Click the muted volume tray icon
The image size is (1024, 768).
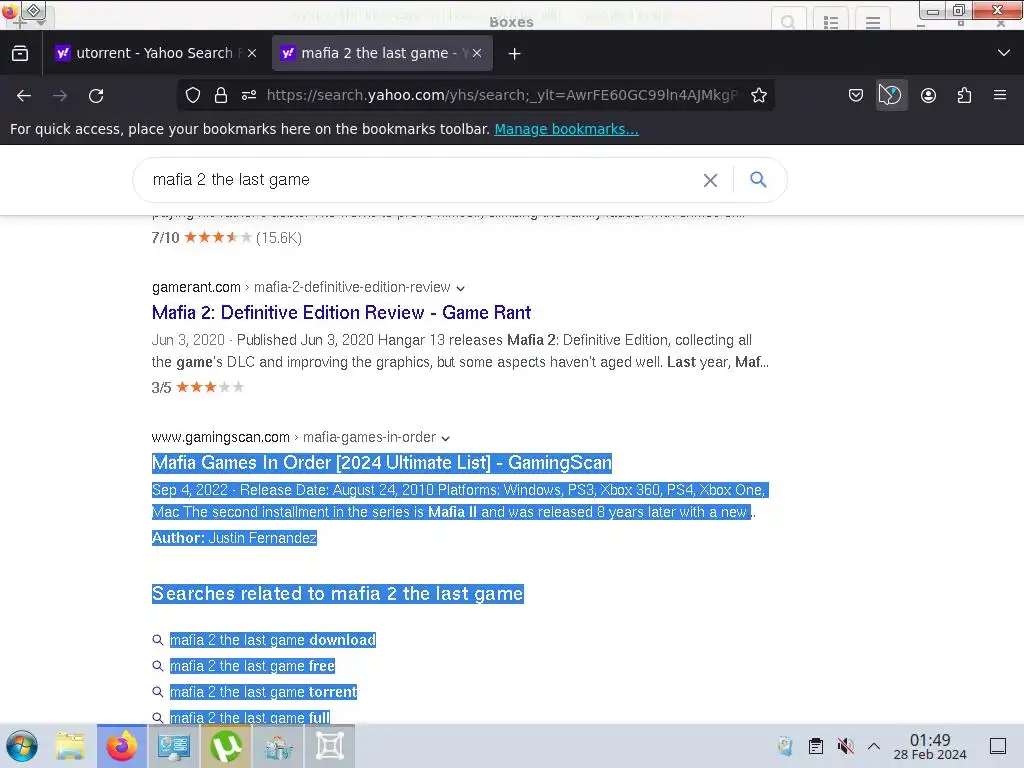(x=846, y=746)
